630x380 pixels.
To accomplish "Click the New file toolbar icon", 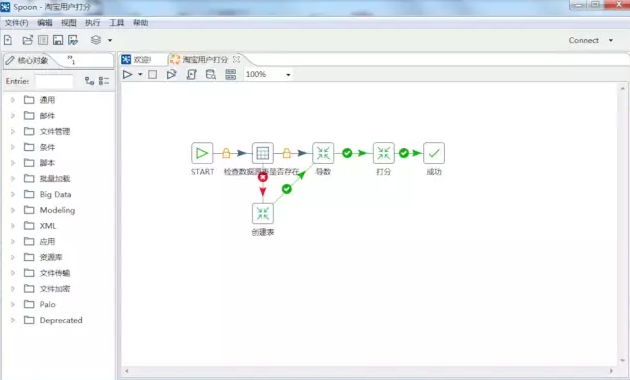I will [8, 40].
